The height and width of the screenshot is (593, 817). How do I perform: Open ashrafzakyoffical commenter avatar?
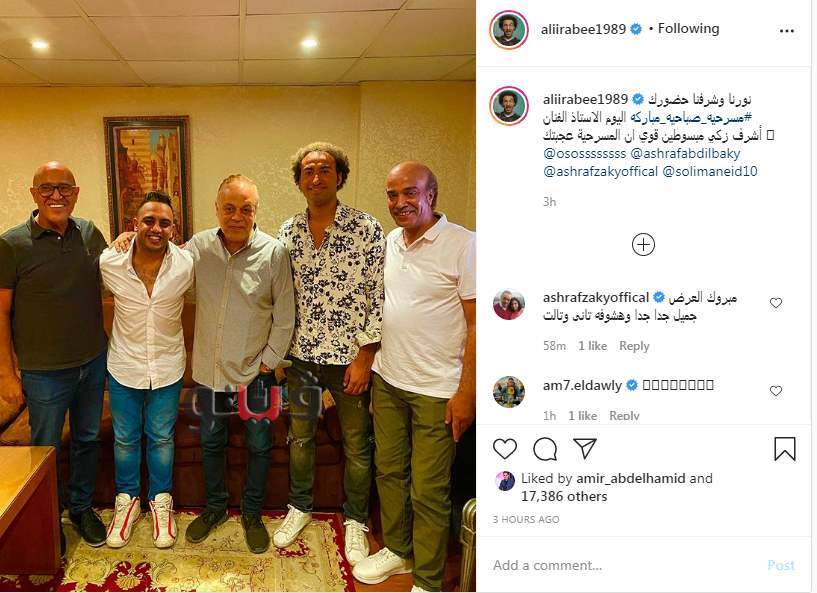pyautogui.click(x=509, y=304)
